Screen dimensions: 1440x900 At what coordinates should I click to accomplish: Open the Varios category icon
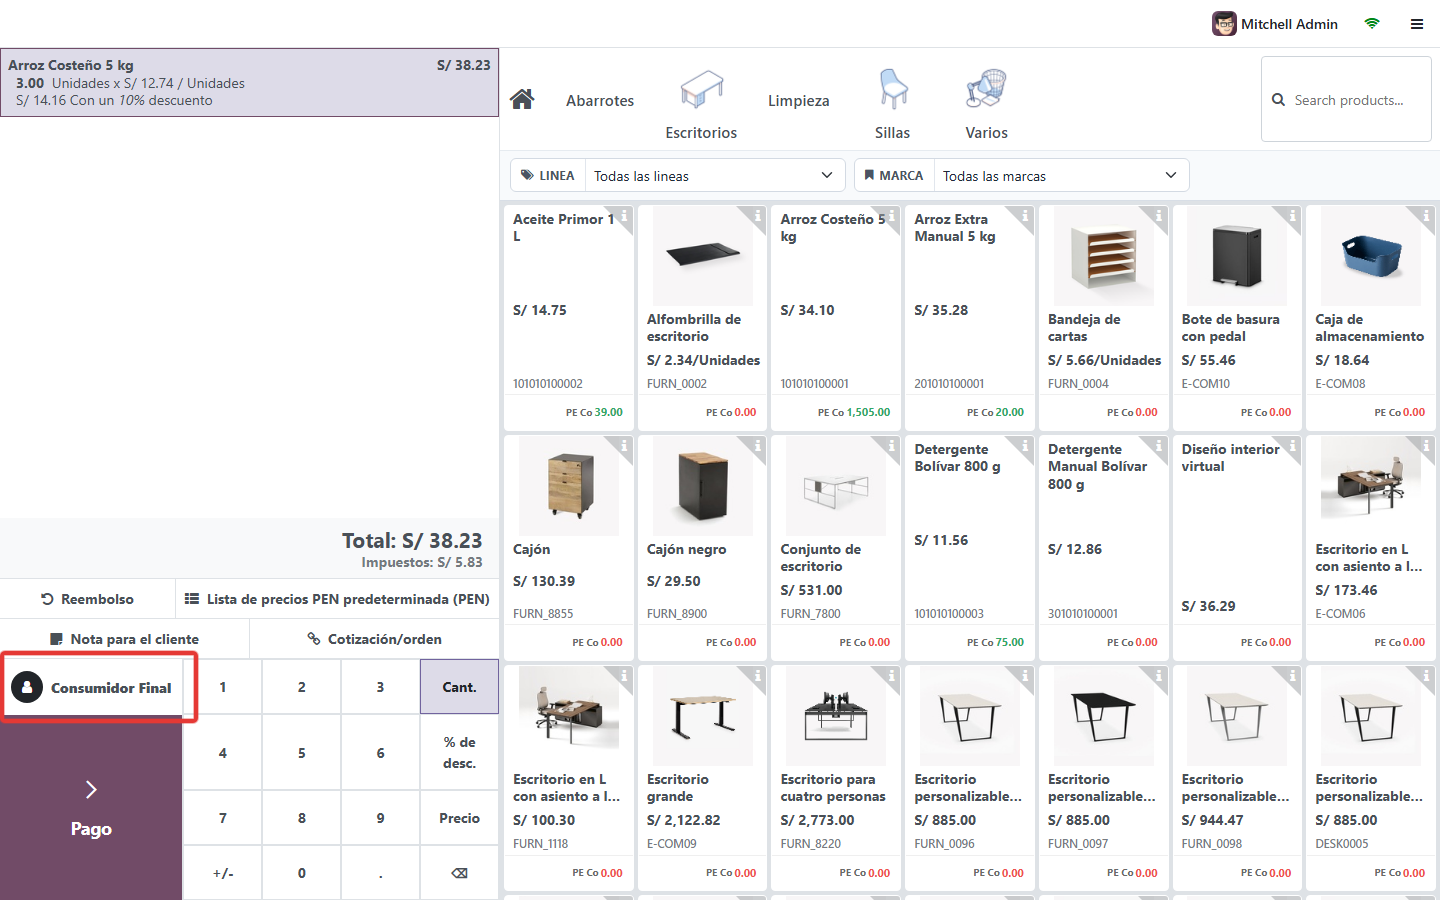(x=986, y=89)
